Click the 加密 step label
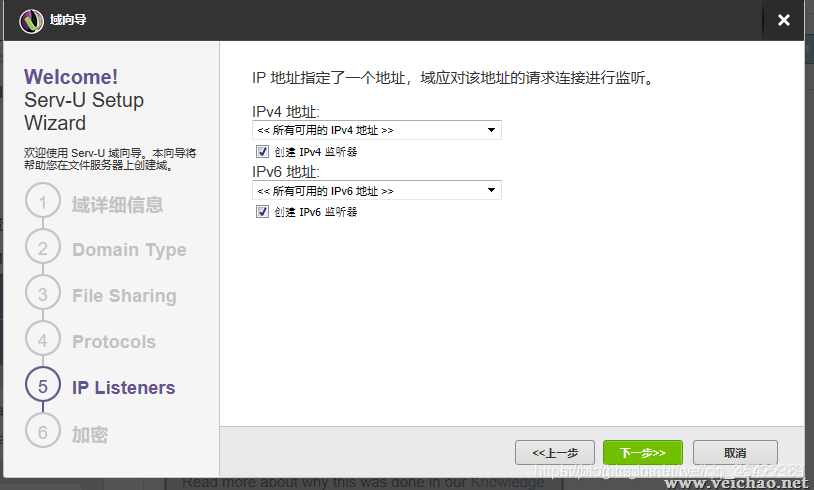Screen dimensions: 814x490 90,434
